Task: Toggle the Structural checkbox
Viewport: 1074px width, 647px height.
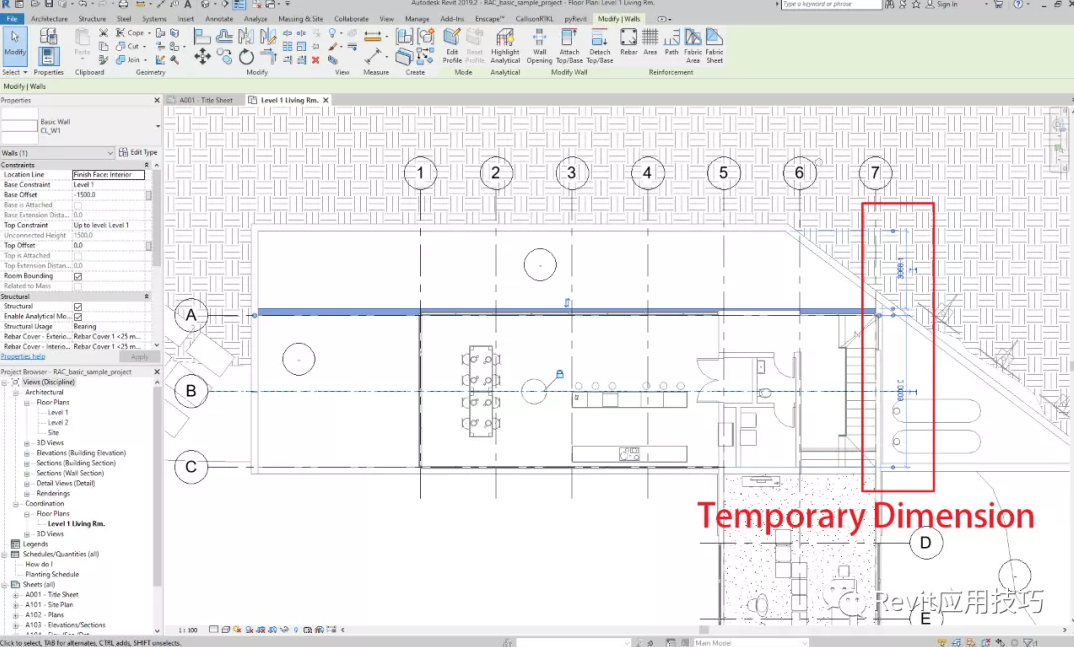Action: 77,307
